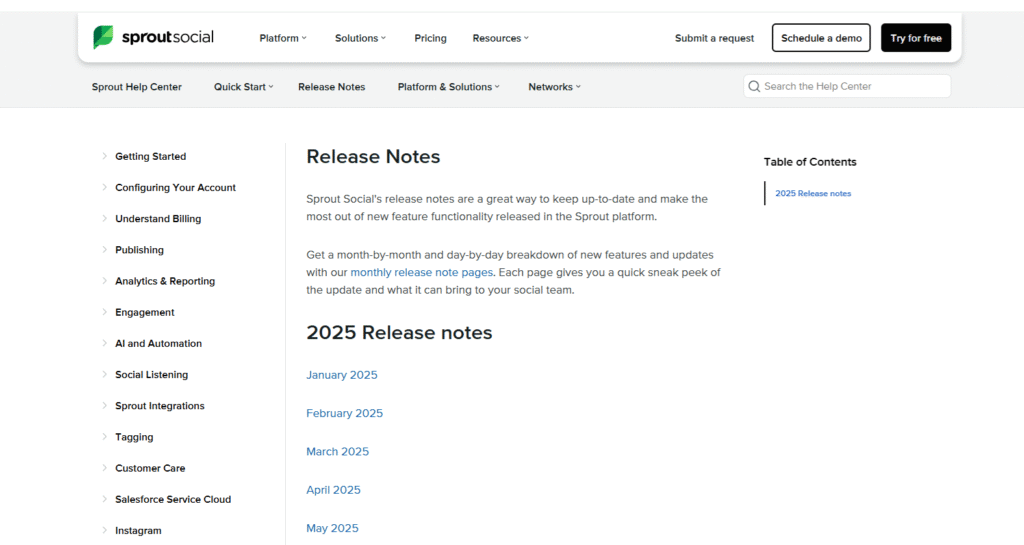Expand the Understand Billing chevron
The height and width of the screenshot is (545, 1024).
coord(104,219)
